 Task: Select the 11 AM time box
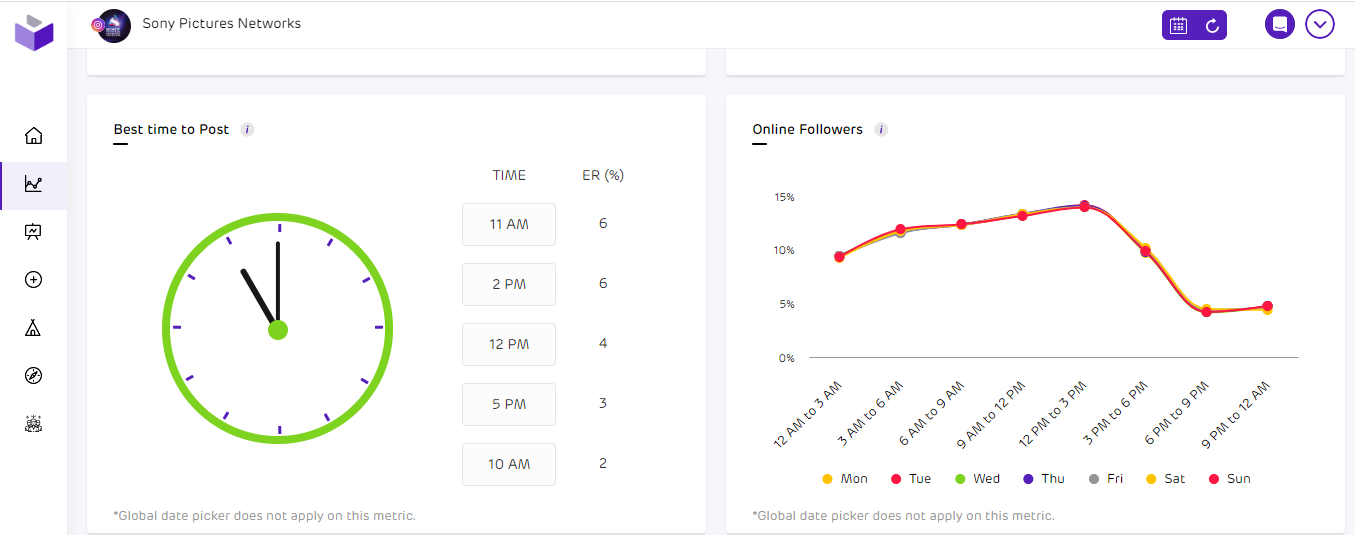tap(508, 224)
